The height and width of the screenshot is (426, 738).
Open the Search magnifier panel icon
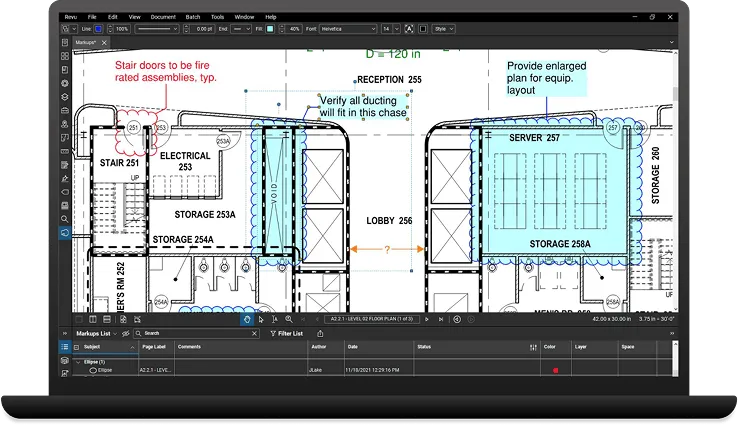(65, 219)
